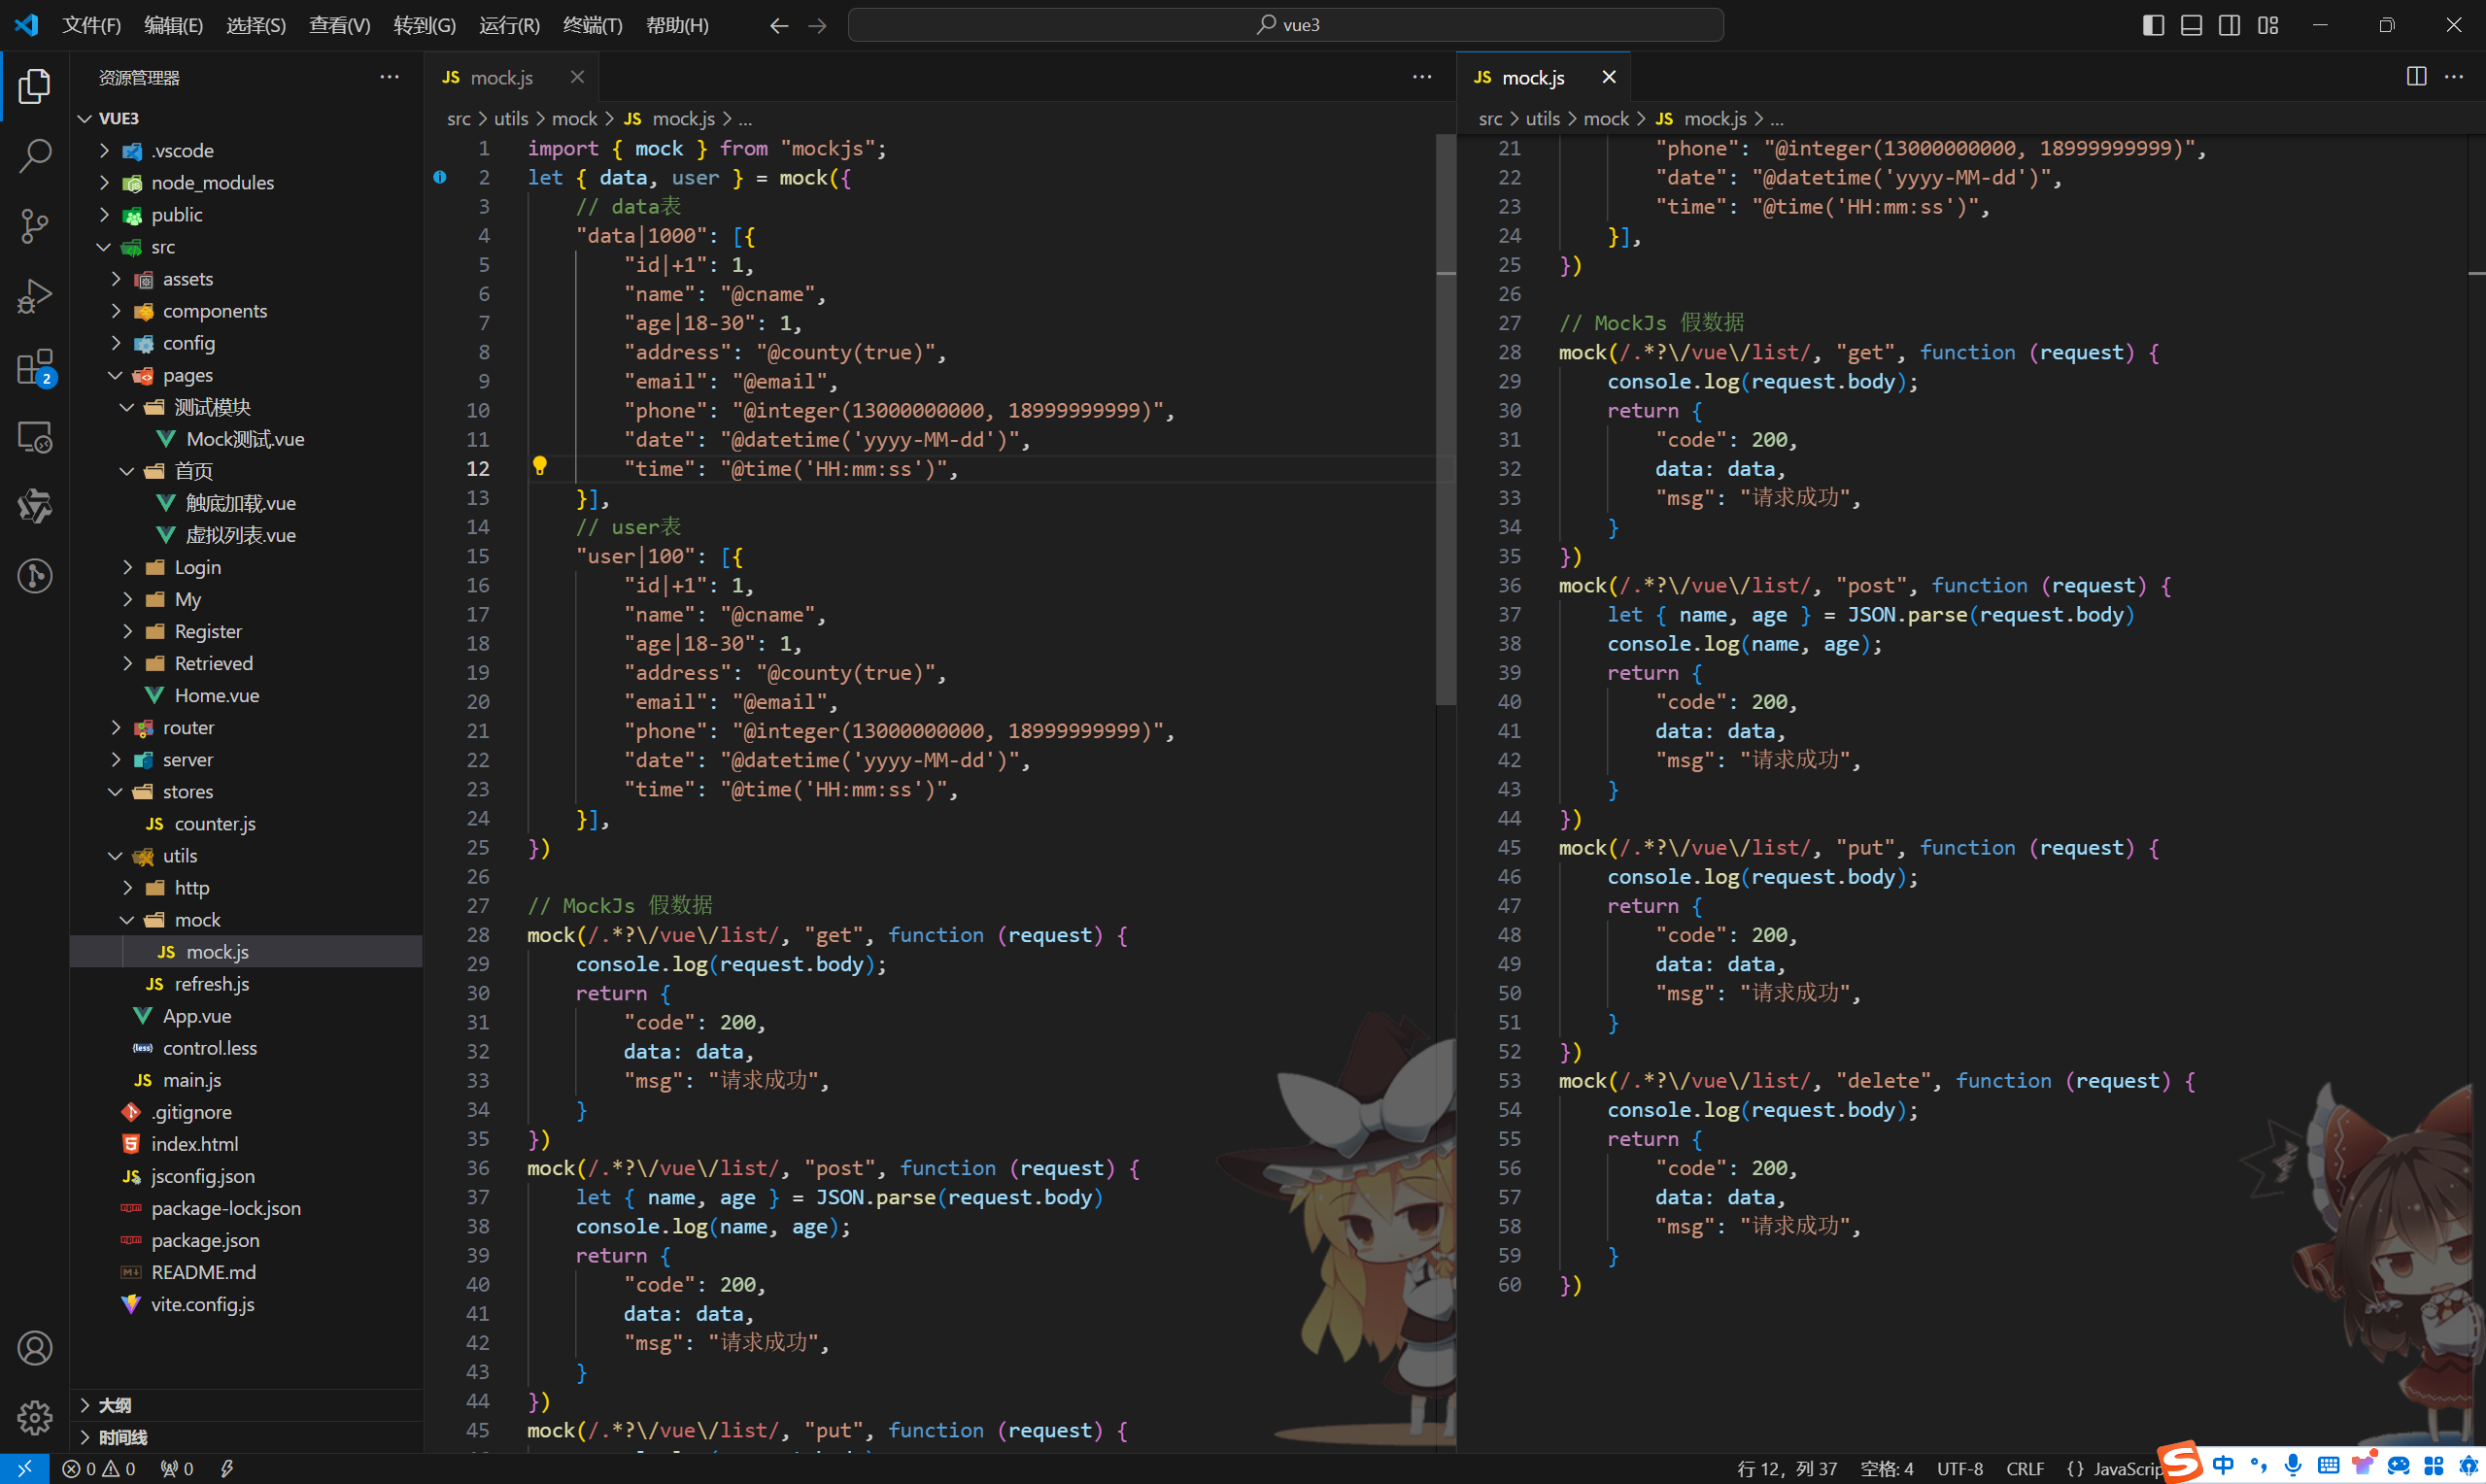Open the Manage gear menu
The image size is (2486, 1484).
35,1417
